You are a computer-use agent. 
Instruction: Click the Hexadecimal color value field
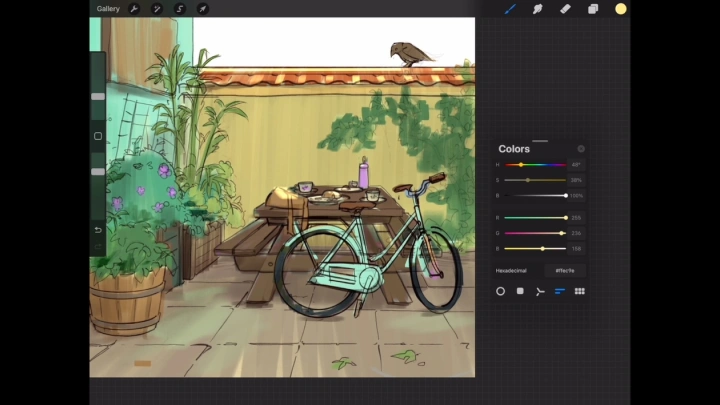(566, 270)
